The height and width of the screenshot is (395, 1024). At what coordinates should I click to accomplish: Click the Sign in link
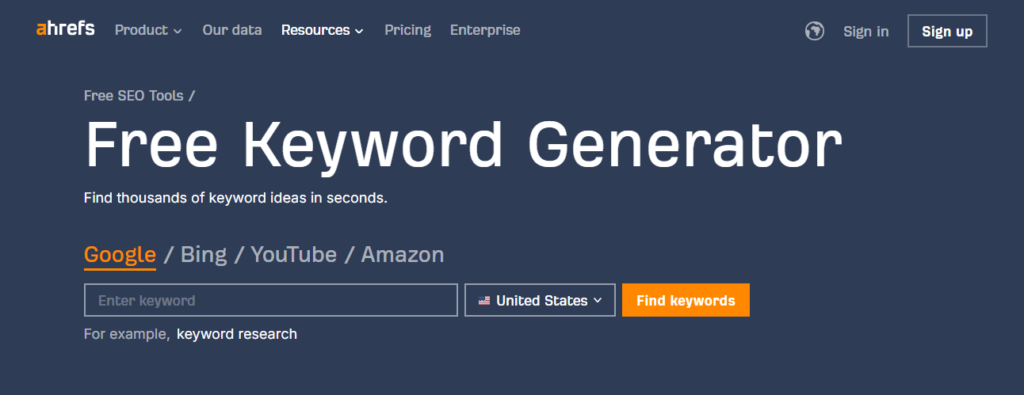click(866, 31)
